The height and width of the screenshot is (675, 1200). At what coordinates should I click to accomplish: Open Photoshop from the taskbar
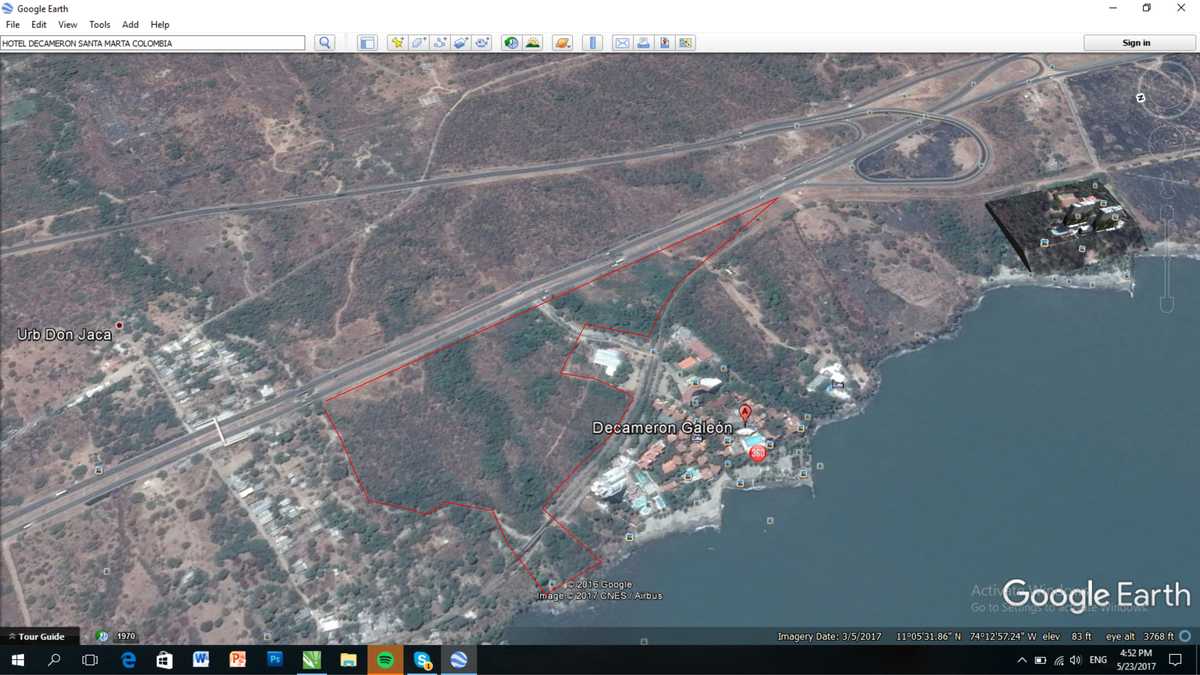click(275, 660)
